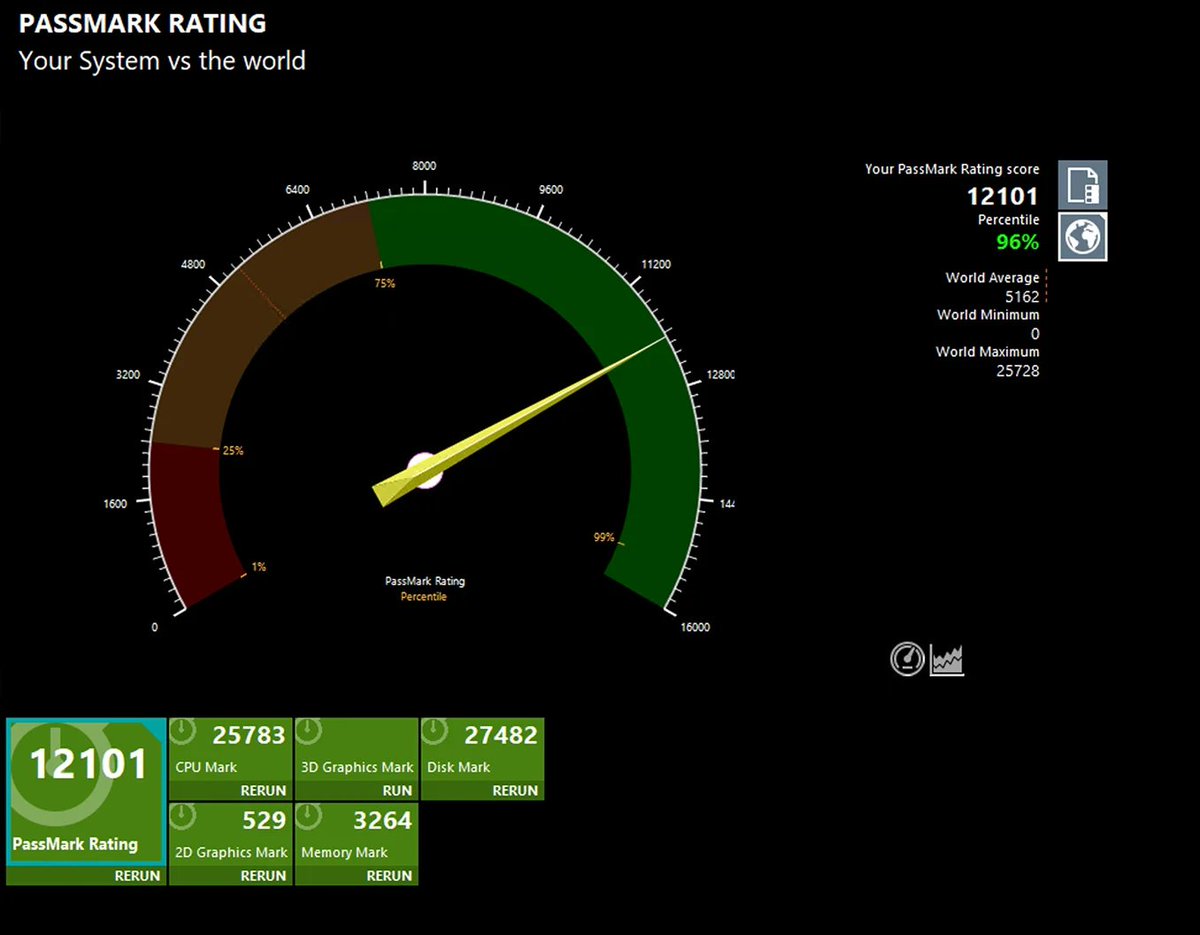
Task: Select the Disk Mark 27482 score
Action: tap(501, 735)
